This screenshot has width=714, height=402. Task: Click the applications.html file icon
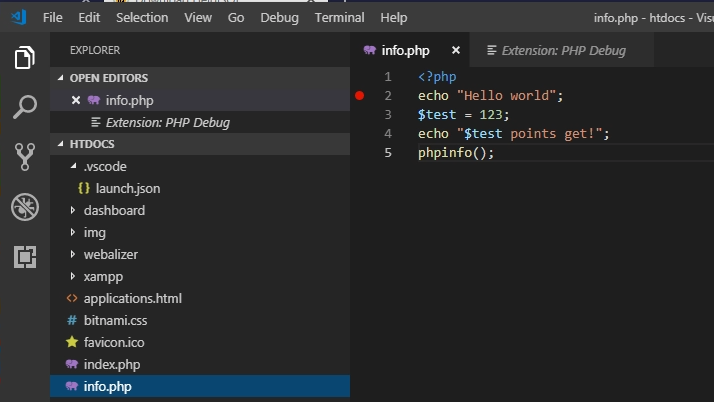click(72, 298)
